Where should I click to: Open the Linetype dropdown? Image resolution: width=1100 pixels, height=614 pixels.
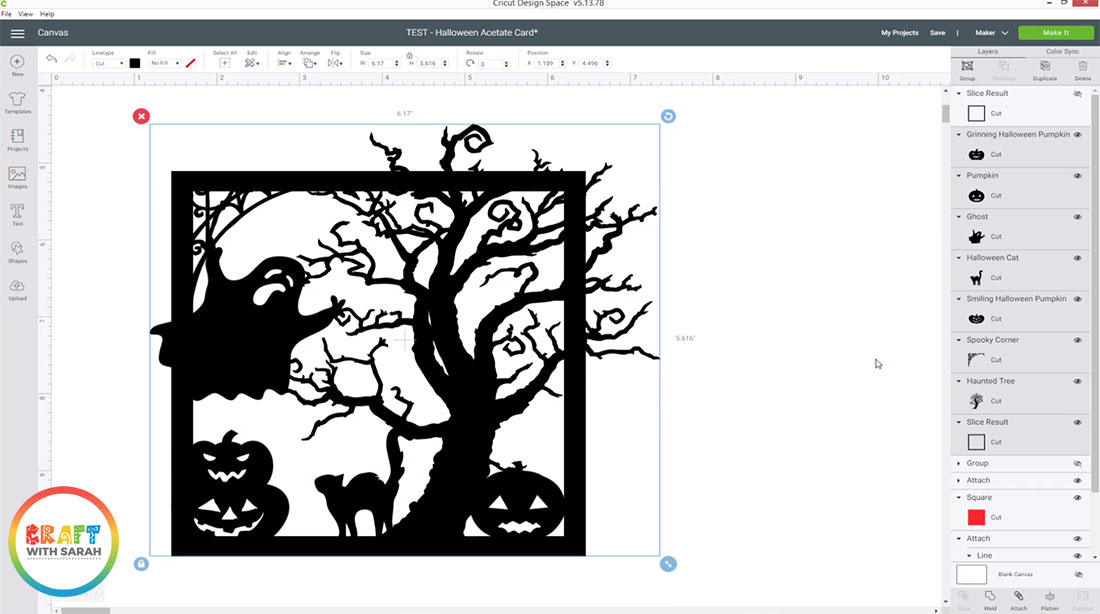point(108,63)
